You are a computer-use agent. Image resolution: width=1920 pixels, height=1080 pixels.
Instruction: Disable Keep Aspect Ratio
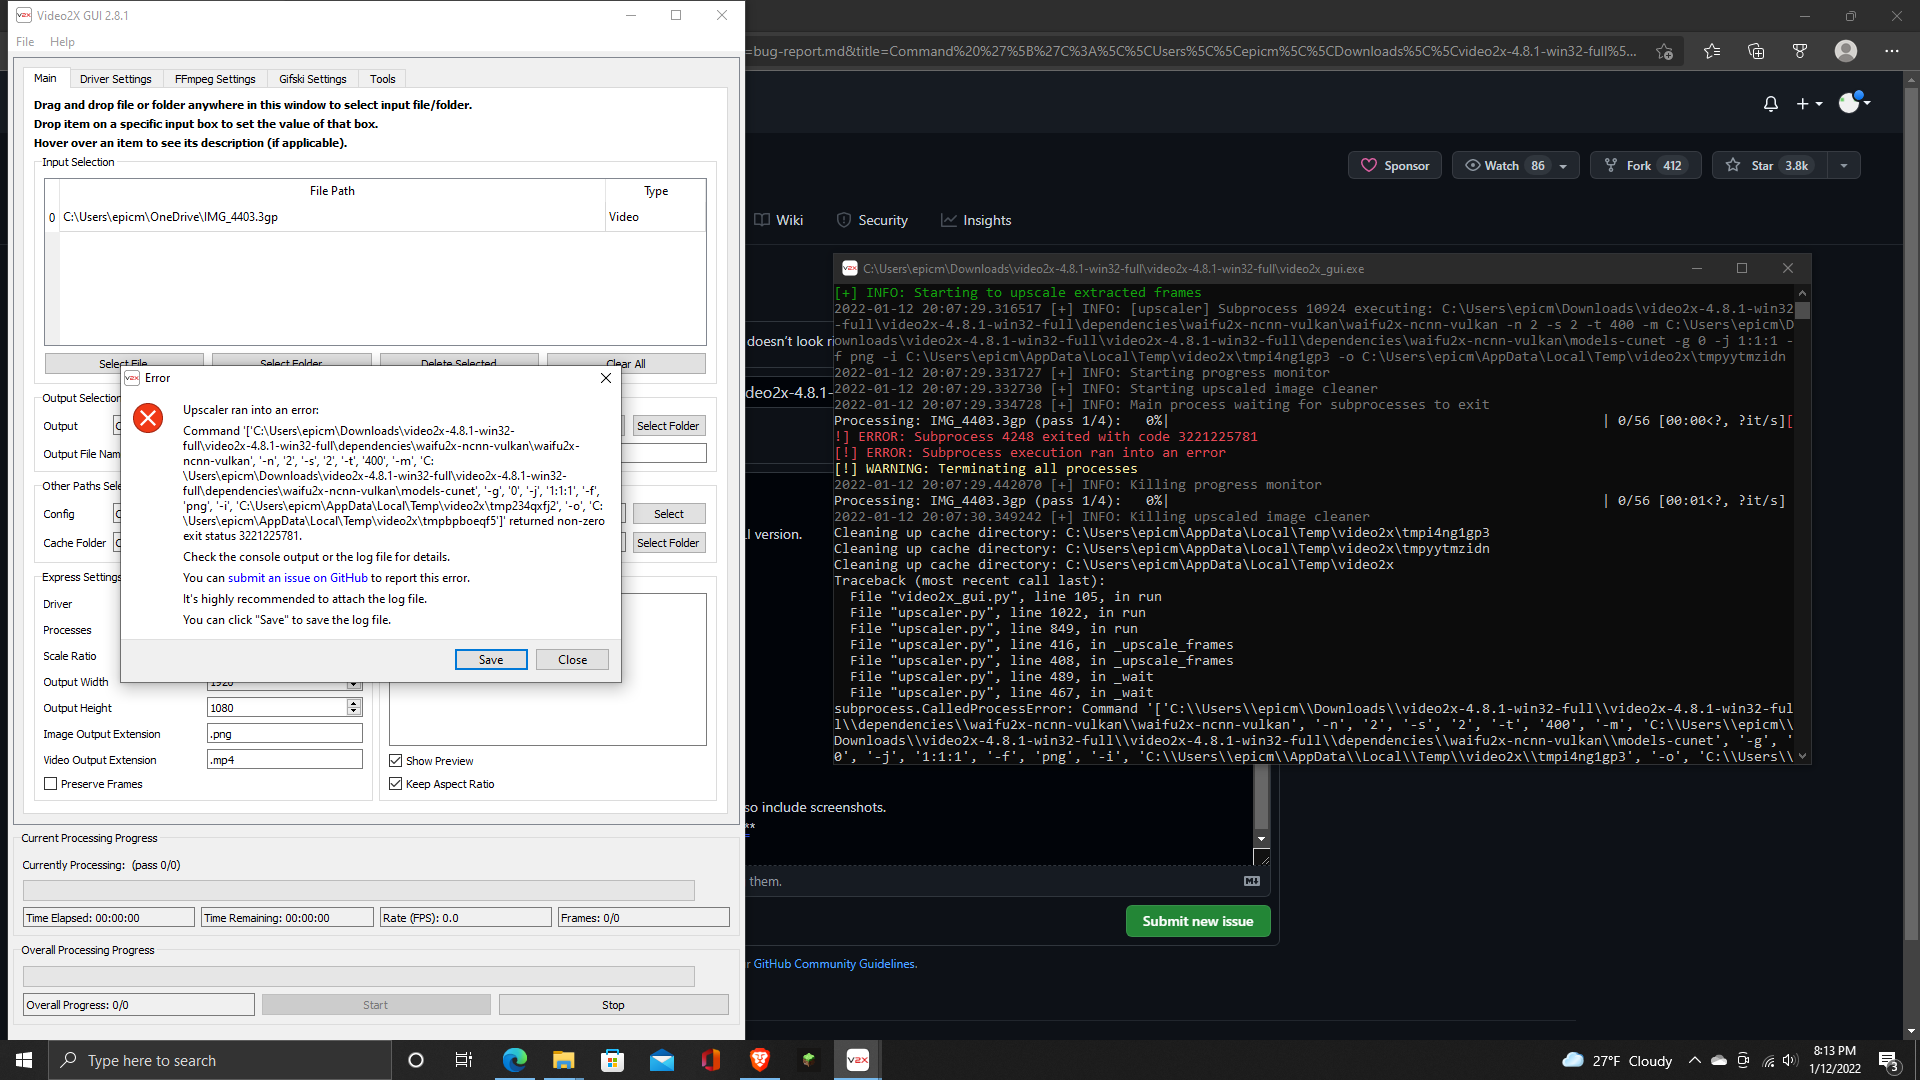tap(396, 783)
